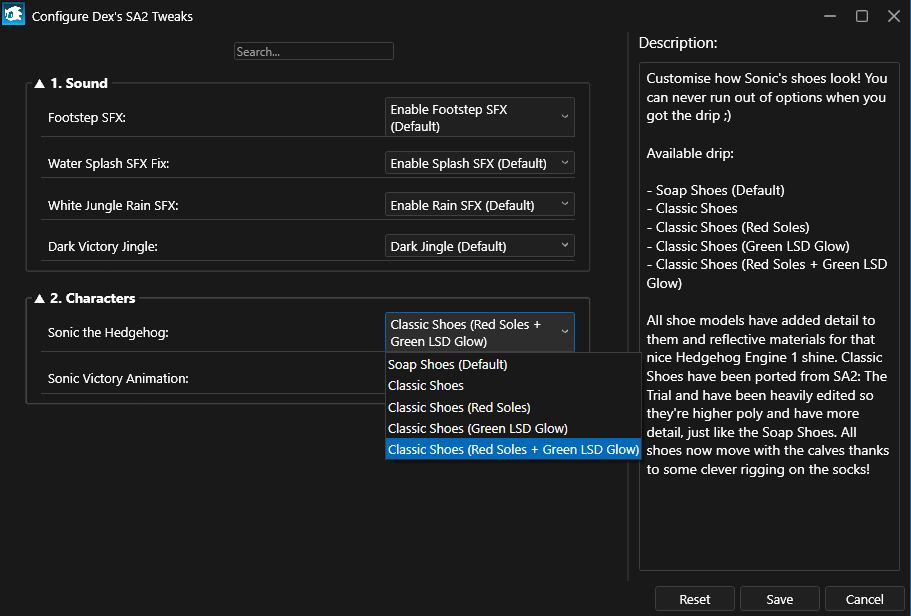Image resolution: width=911 pixels, height=616 pixels.
Task: Close the Configure Dex's SA2 Tweaks window
Action: coord(894,16)
